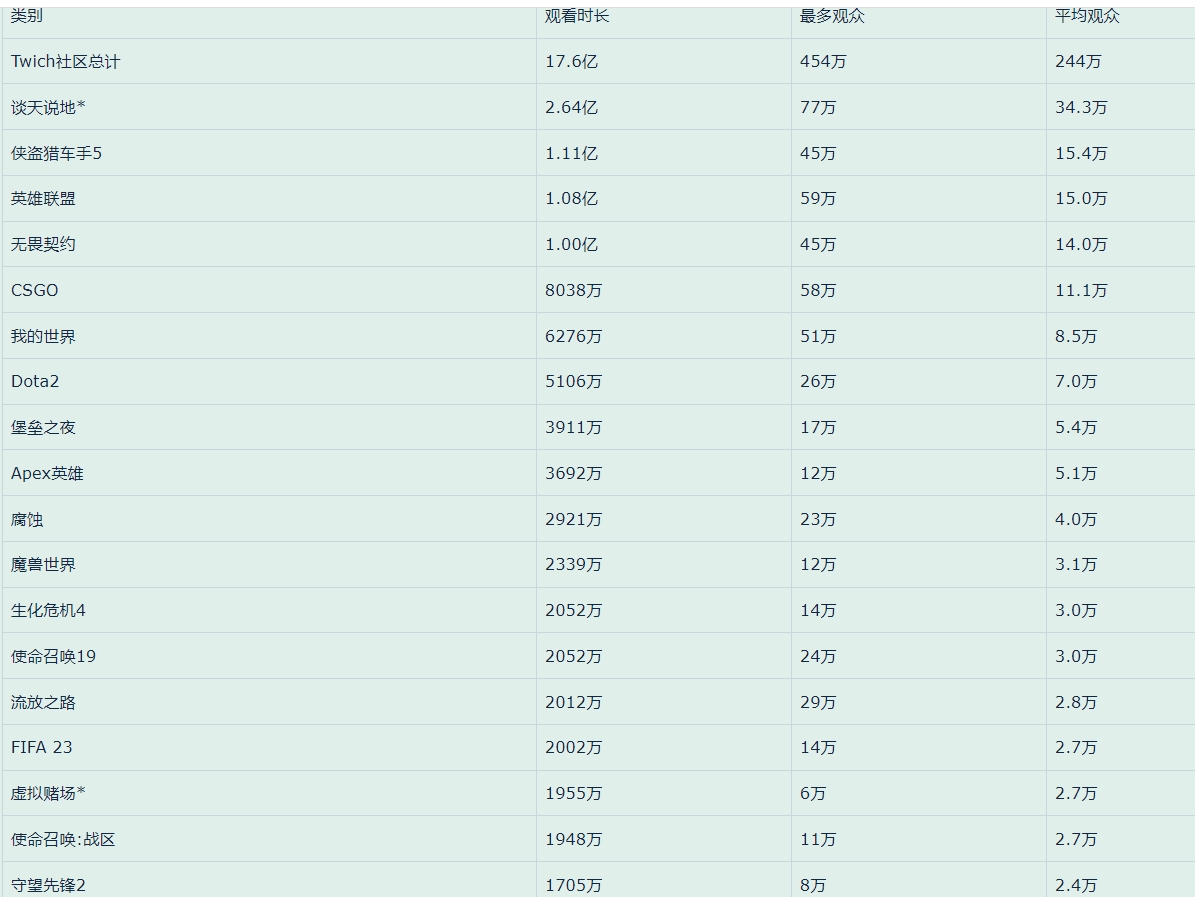Select the 17.6亿 watch time cell

(571, 61)
